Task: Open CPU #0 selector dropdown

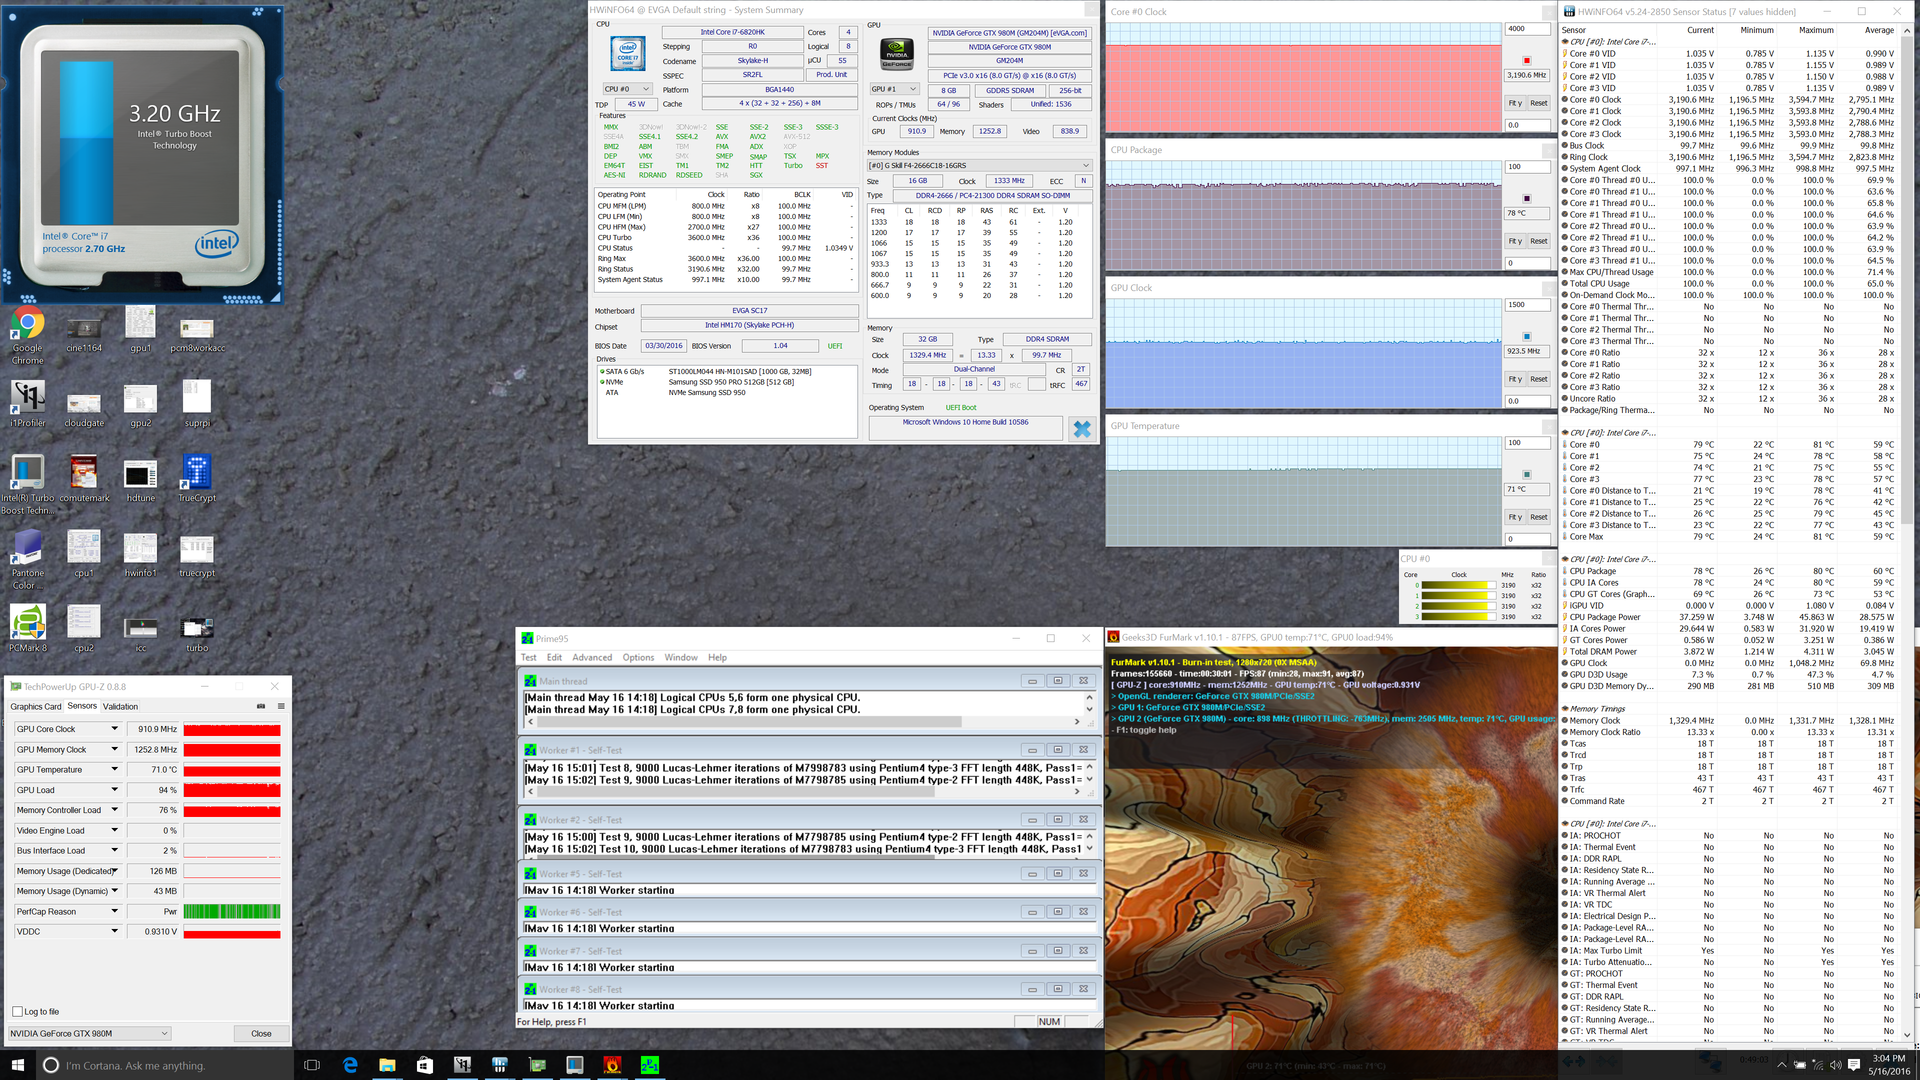Action: tap(627, 89)
